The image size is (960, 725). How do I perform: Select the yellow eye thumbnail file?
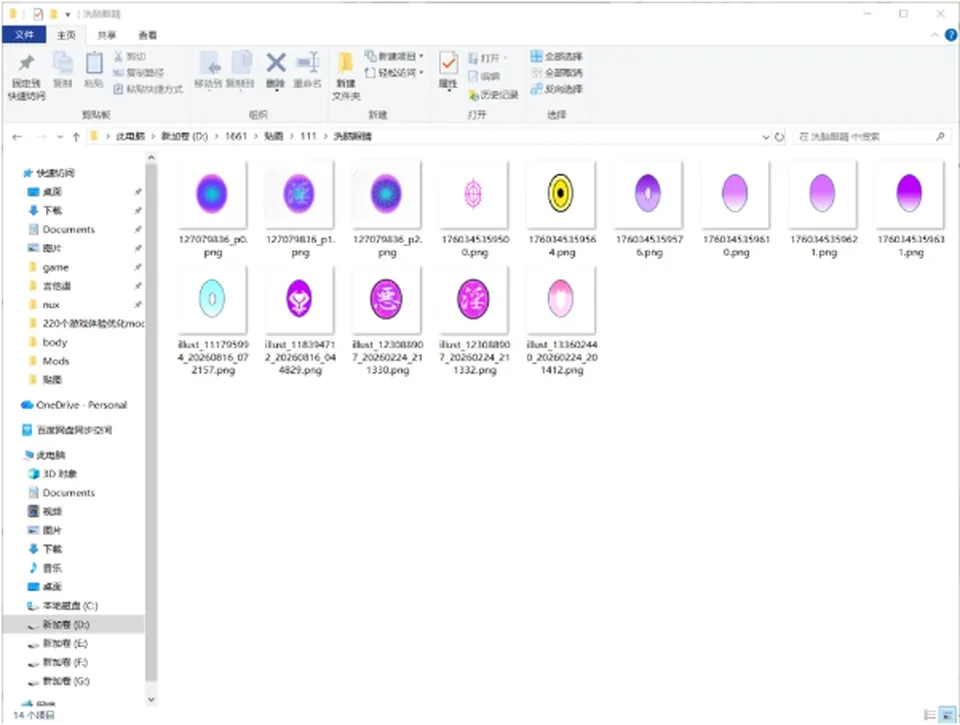tap(560, 193)
